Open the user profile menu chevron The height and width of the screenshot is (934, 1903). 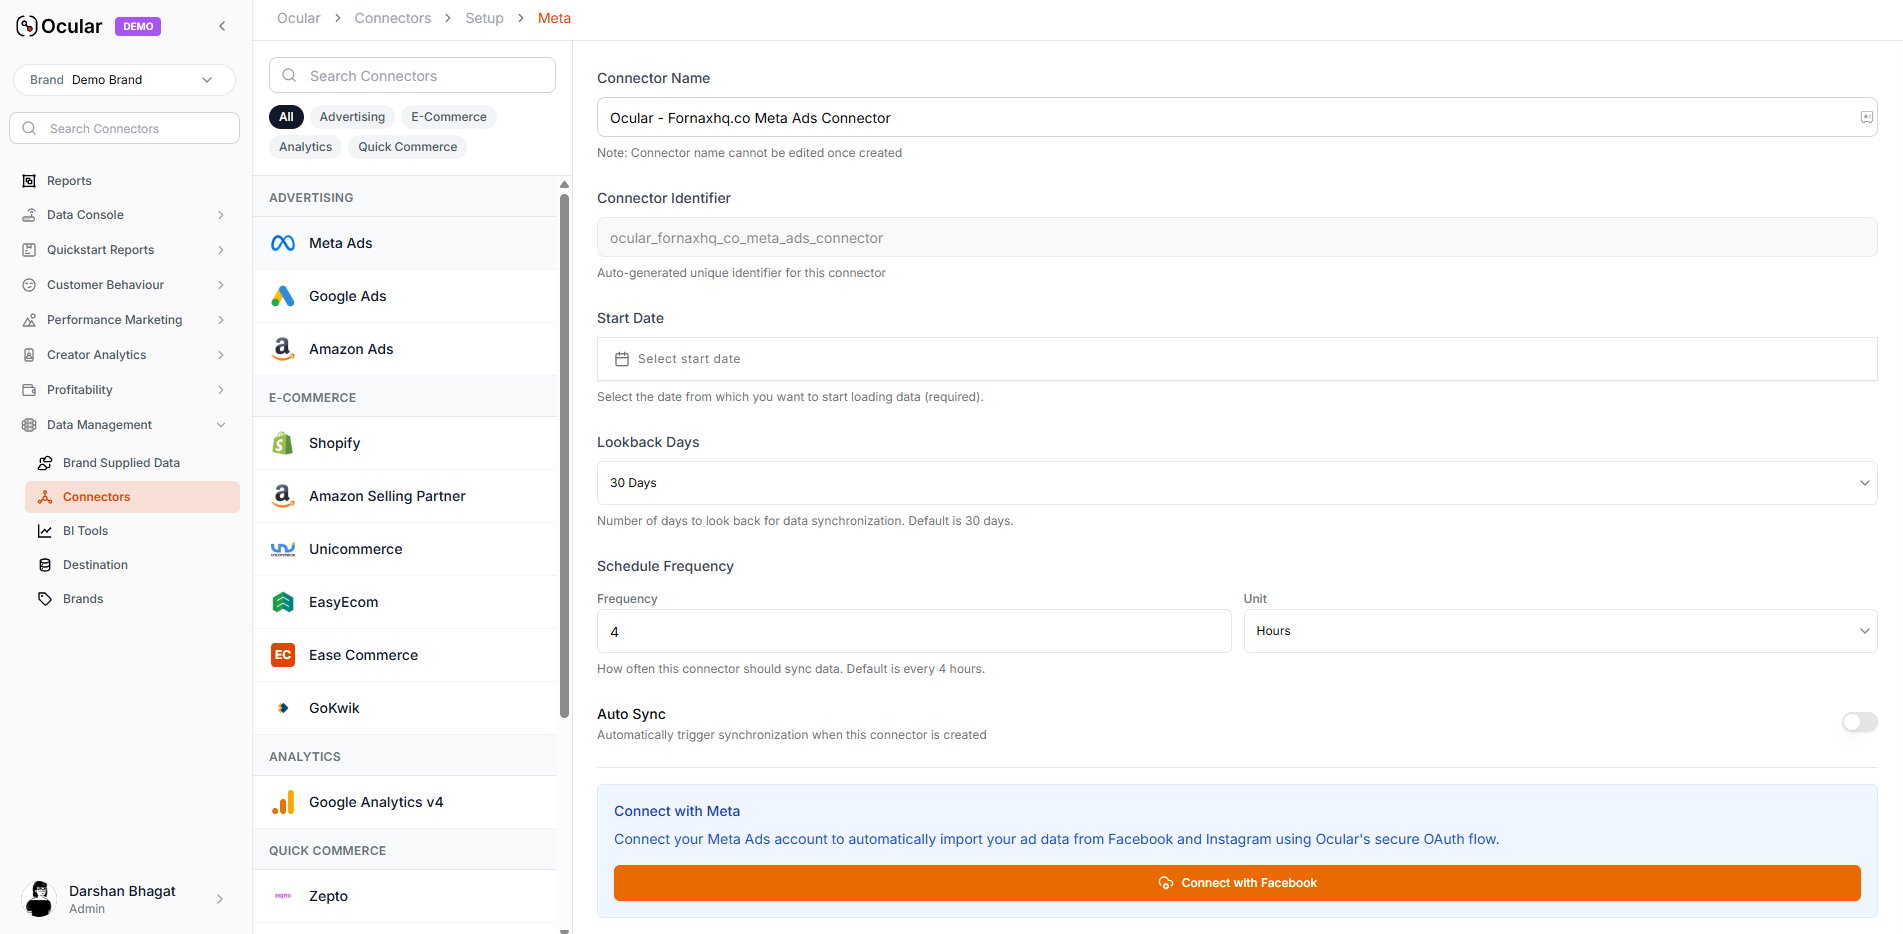220,899
